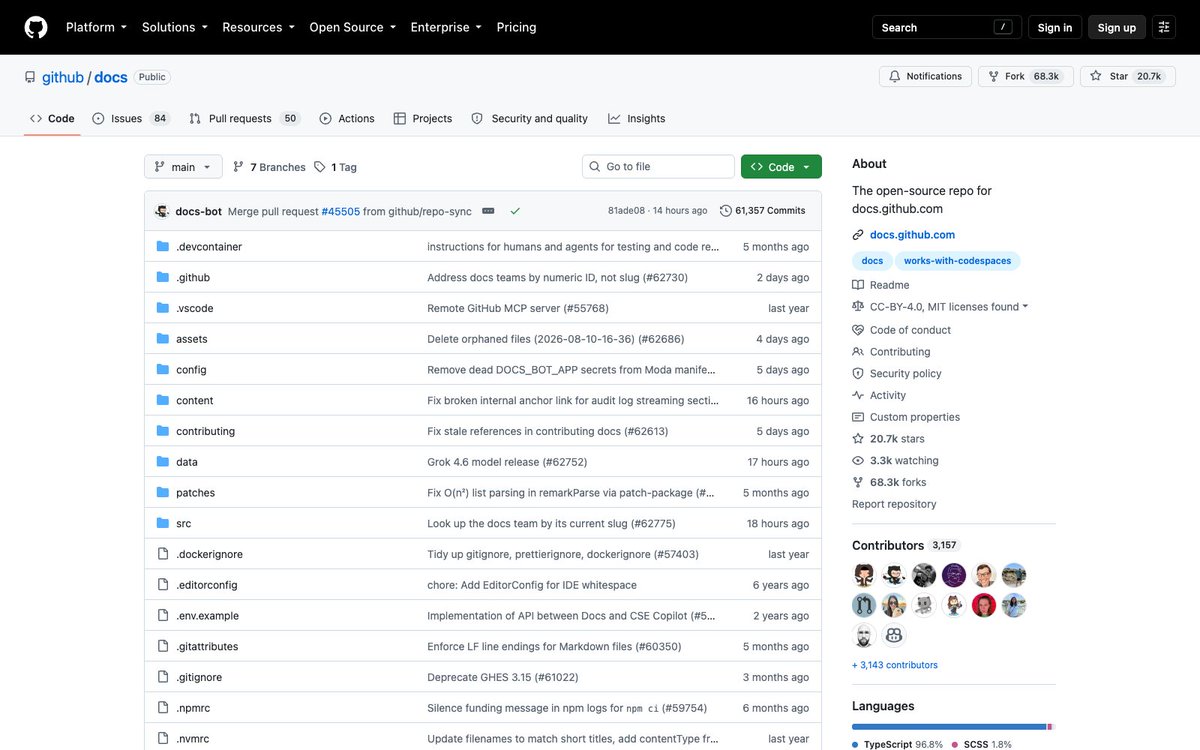Click the Security policy shield icon
Image resolution: width=1200 pixels, height=750 pixels.
858,373
